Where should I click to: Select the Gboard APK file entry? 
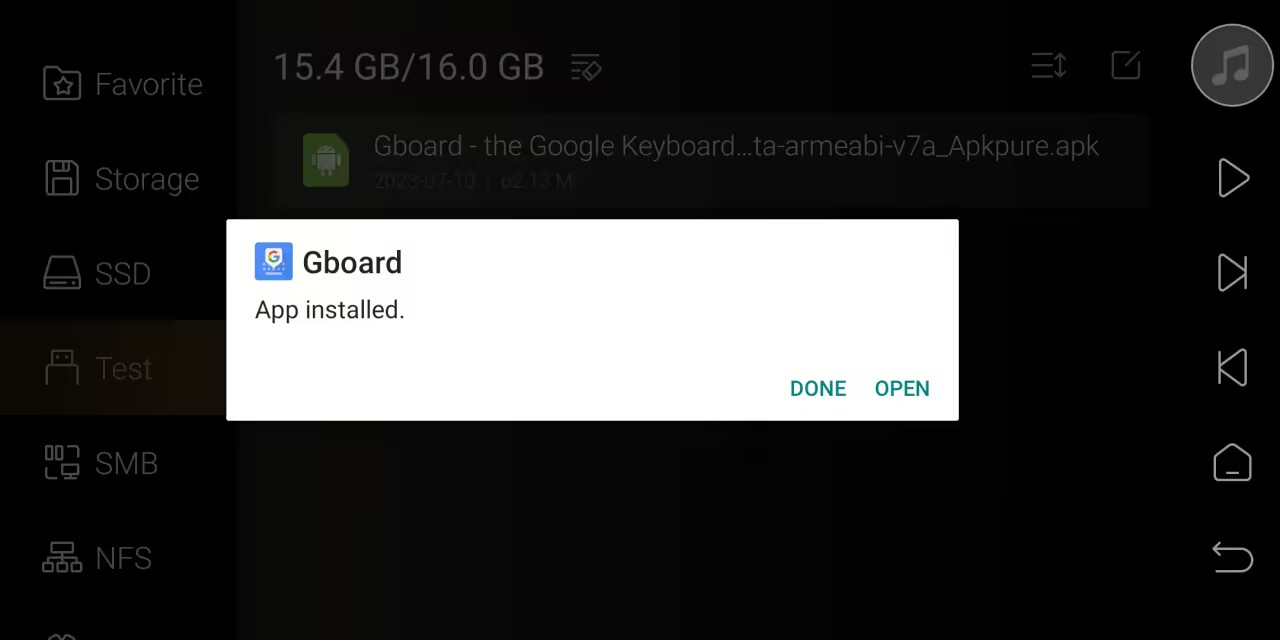click(710, 161)
